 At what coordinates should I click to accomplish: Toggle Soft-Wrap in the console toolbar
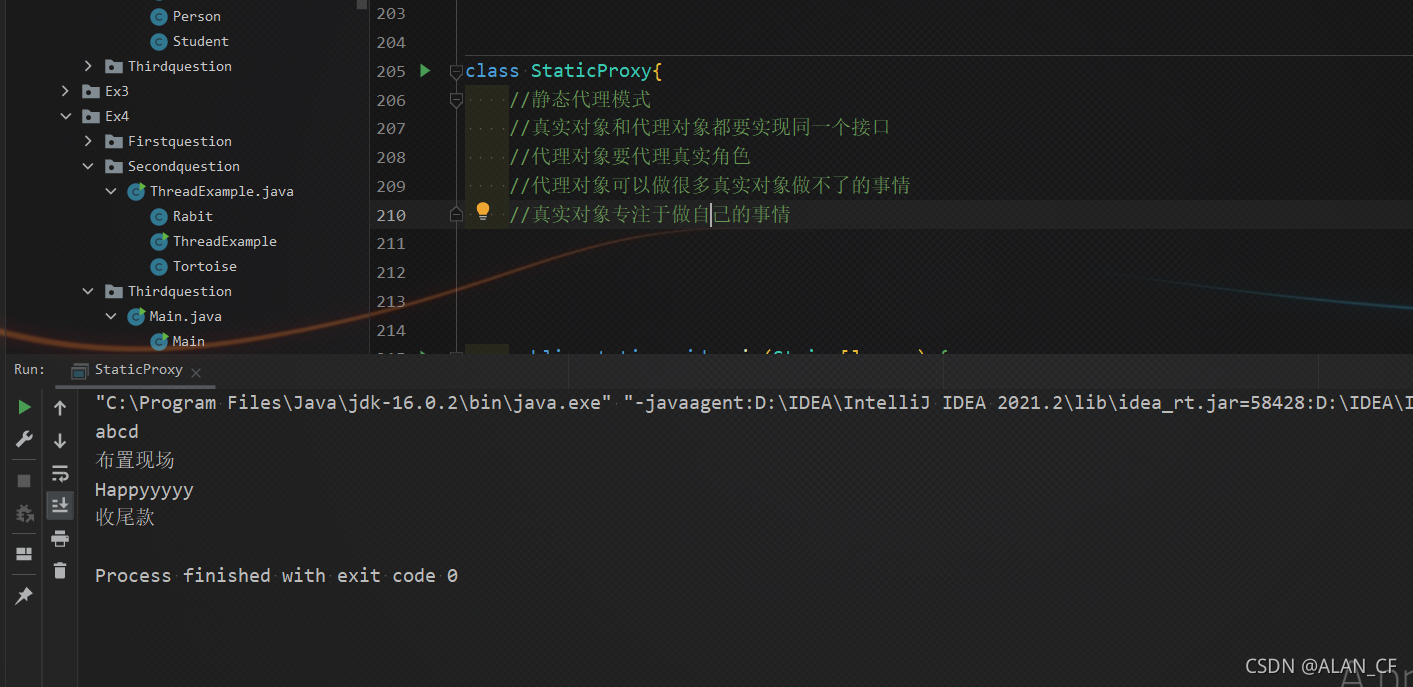(60, 473)
